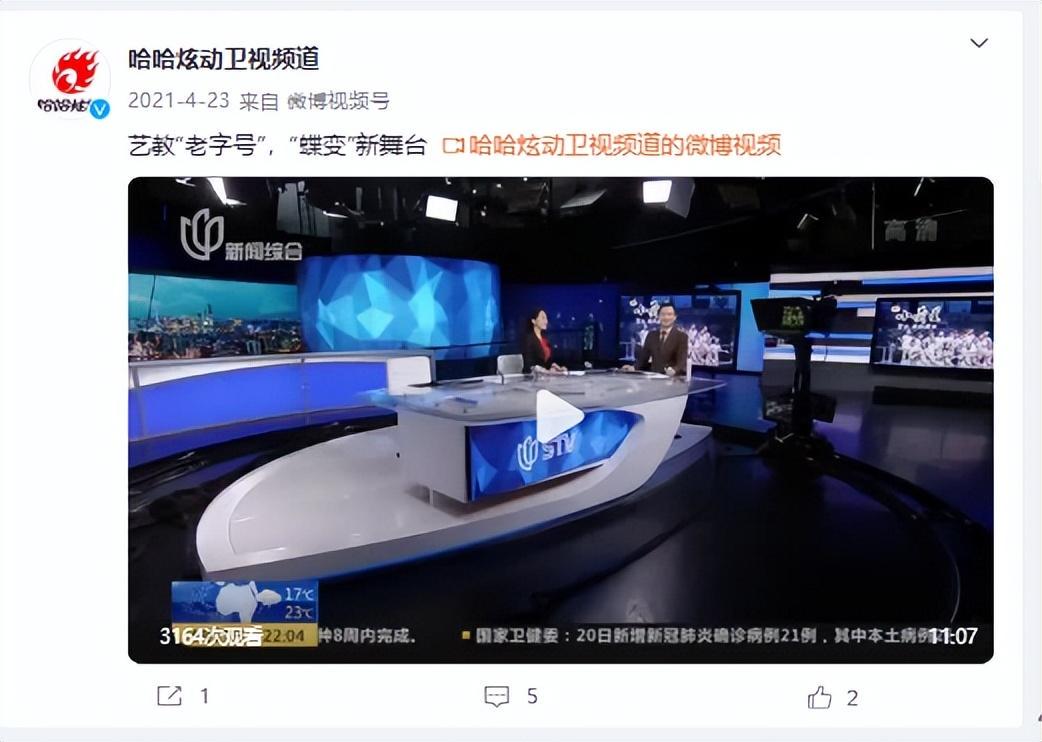Expand the post options chevron

click(979, 43)
